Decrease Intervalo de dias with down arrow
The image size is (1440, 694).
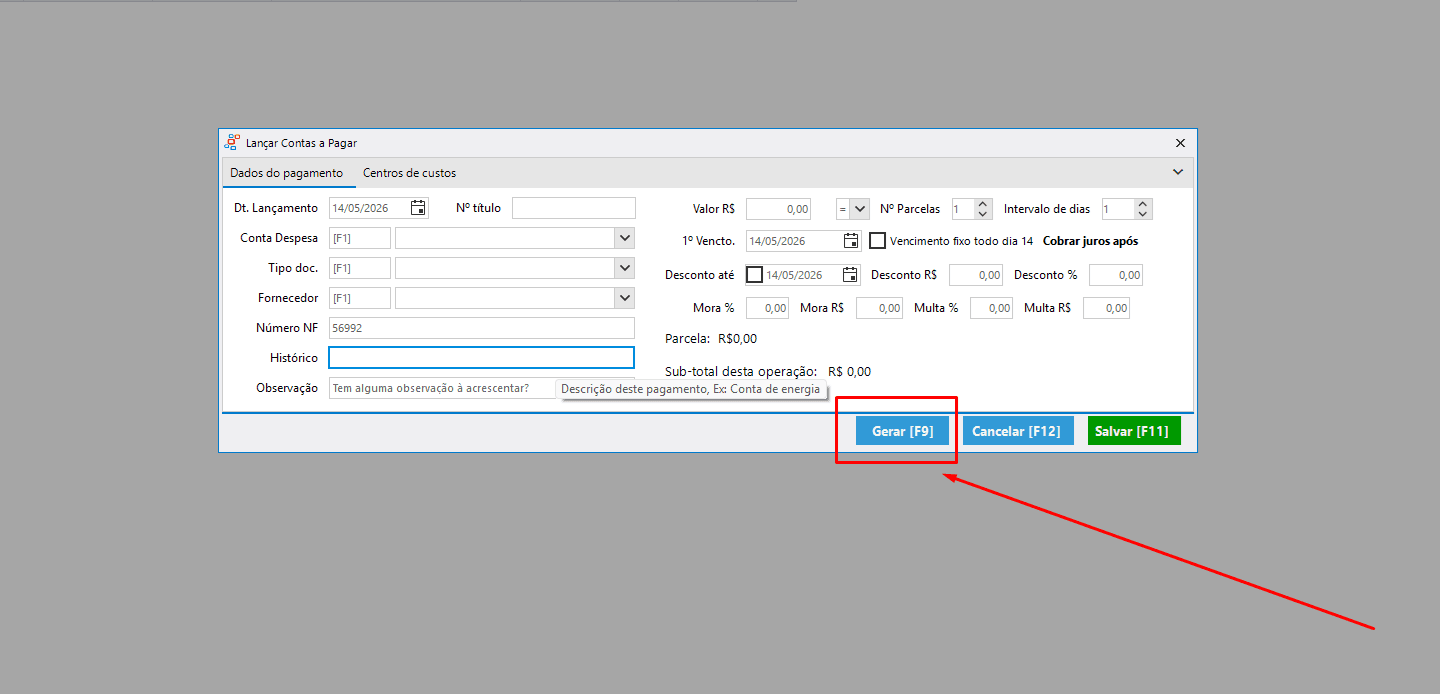coord(1144,214)
